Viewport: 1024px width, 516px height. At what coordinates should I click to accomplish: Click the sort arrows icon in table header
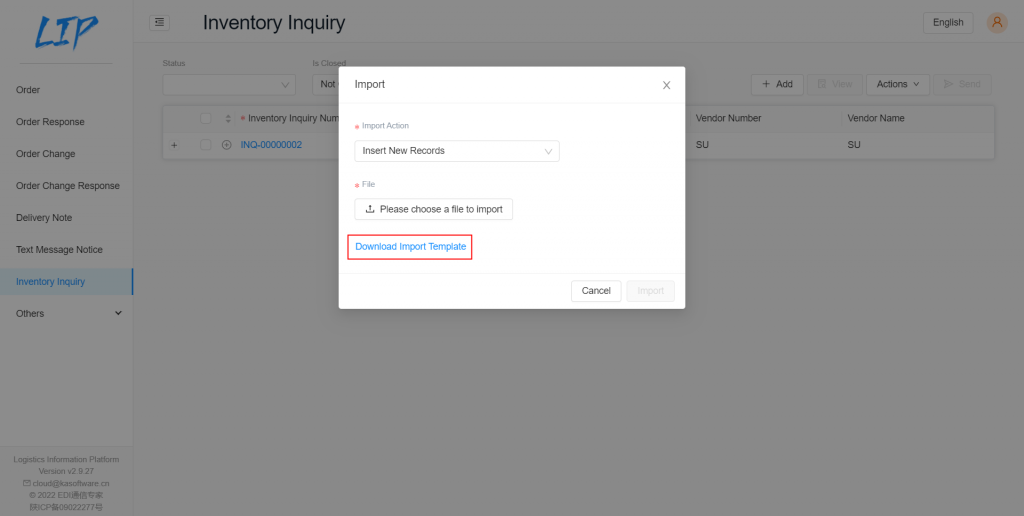(x=228, y=119)
